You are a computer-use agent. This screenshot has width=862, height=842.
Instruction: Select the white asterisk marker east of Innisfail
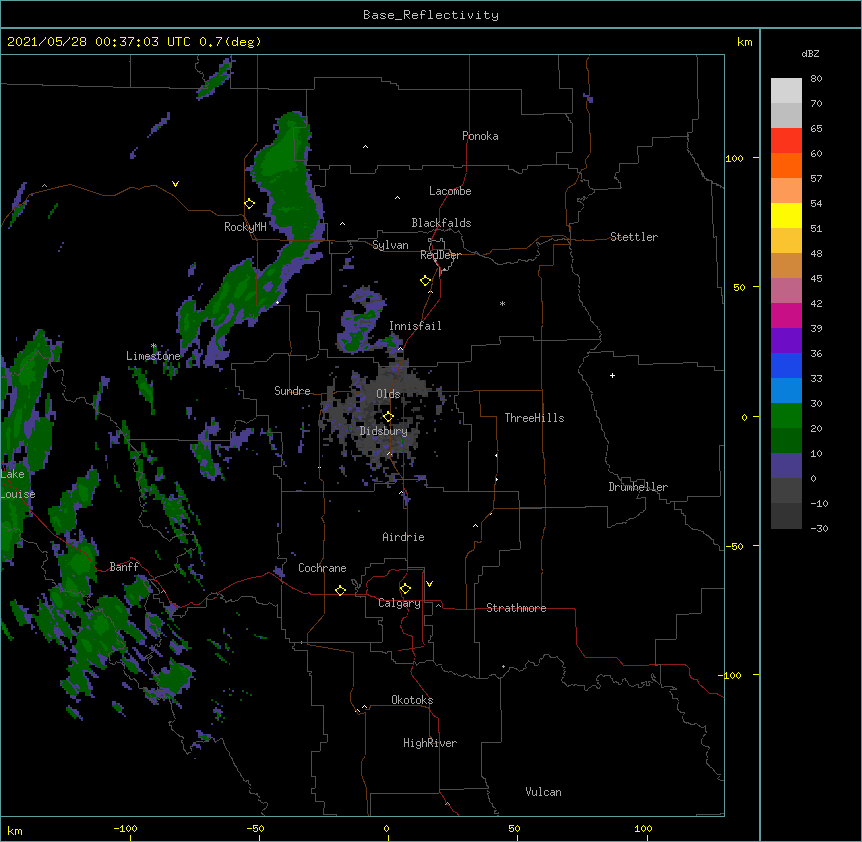502,303
